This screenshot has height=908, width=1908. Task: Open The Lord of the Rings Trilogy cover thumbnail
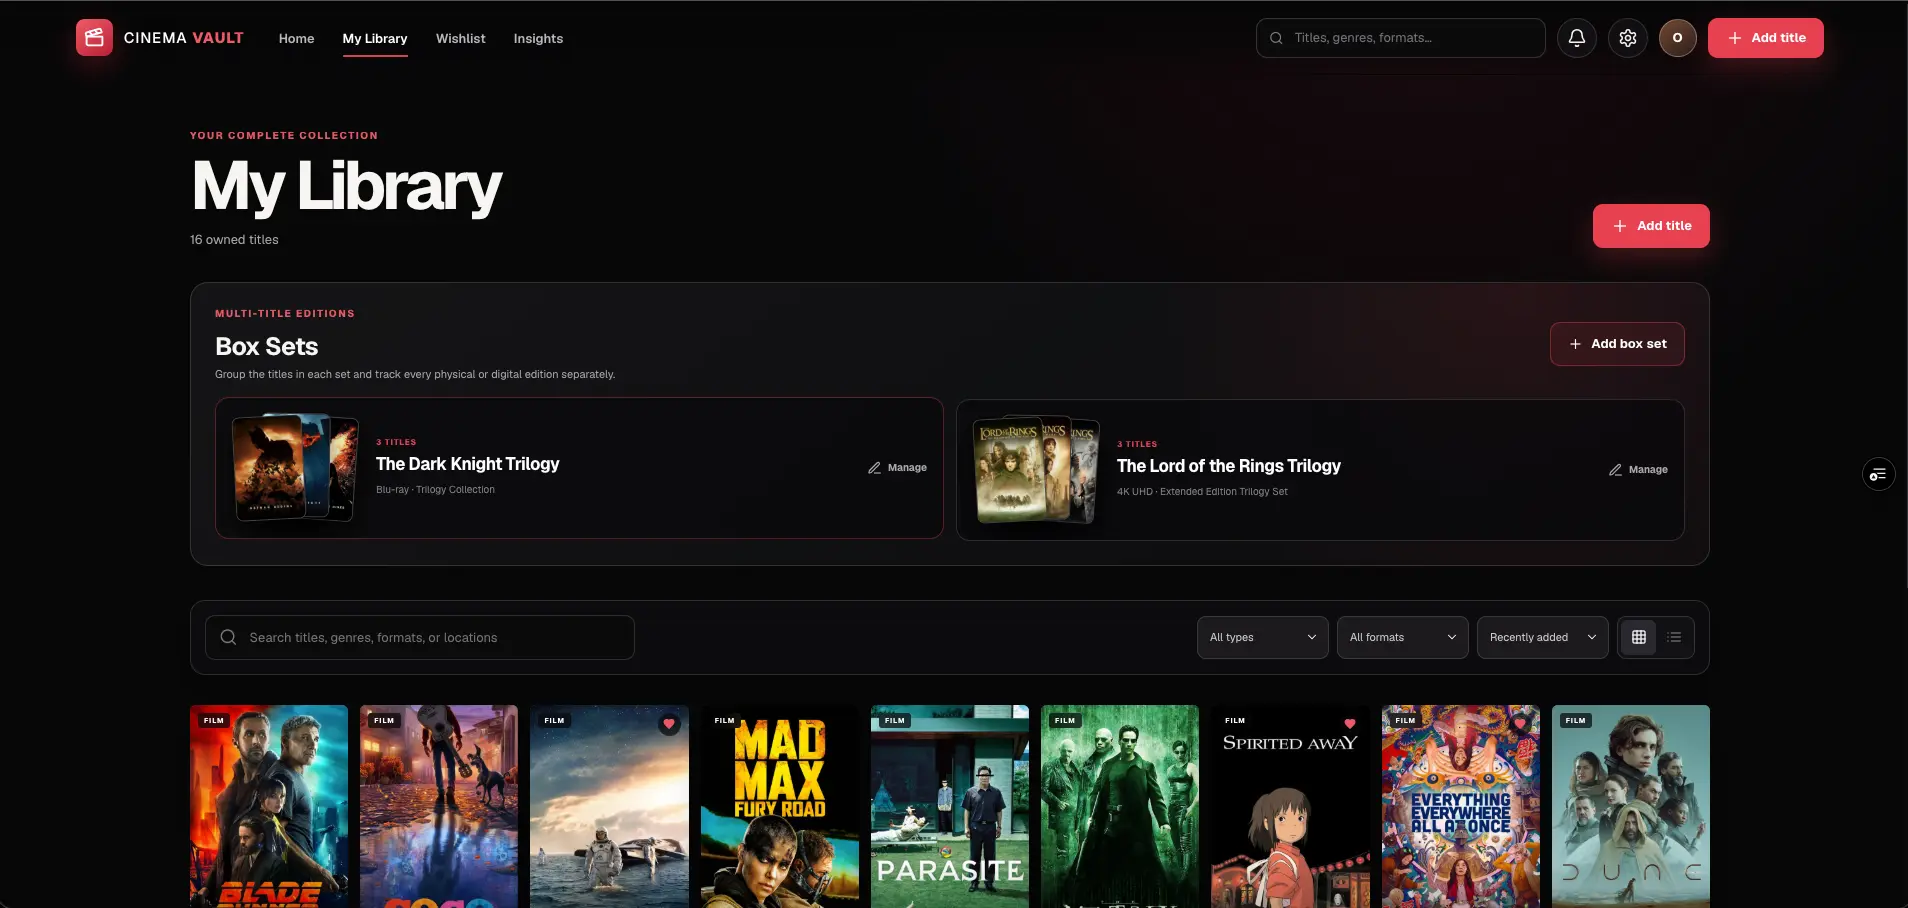point(1036,469)
